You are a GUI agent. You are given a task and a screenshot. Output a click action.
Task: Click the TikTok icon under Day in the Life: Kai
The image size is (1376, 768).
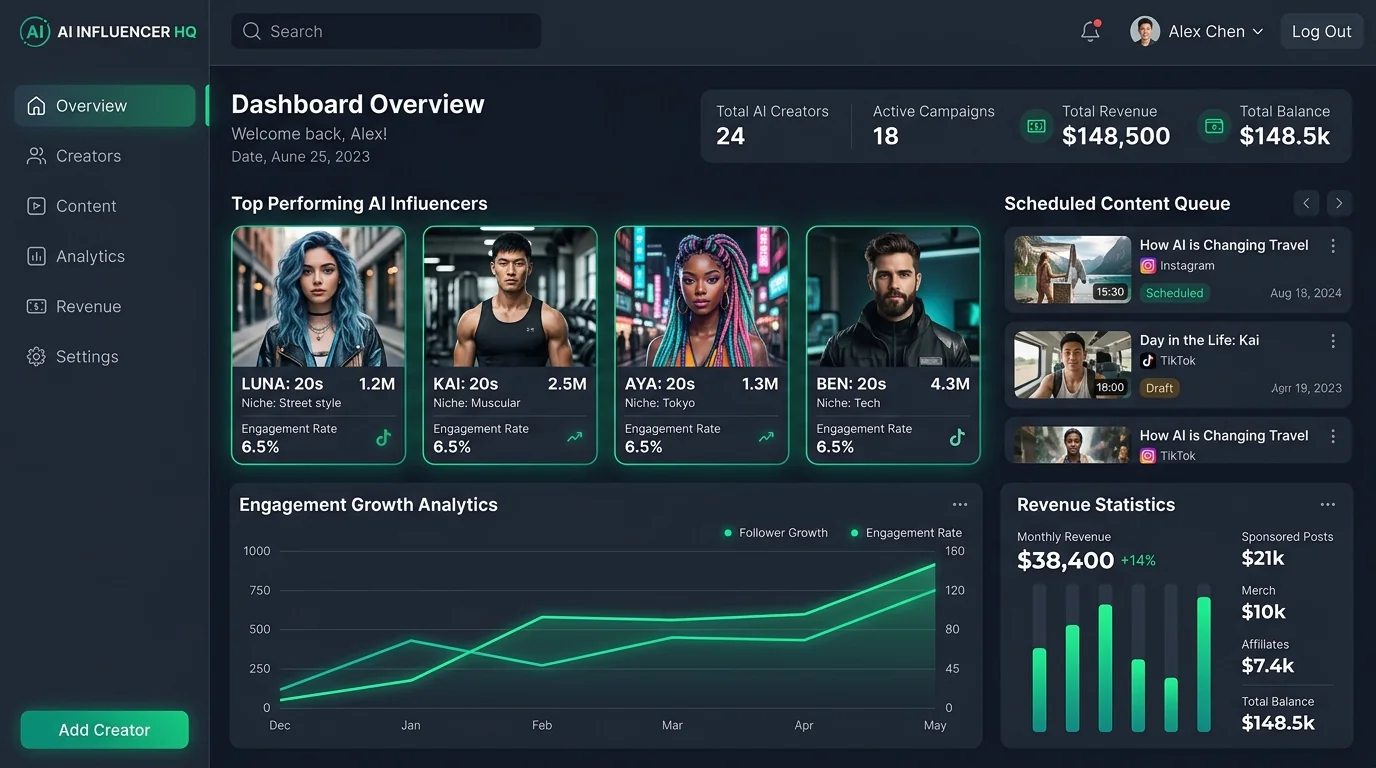tap(1148, 361)
